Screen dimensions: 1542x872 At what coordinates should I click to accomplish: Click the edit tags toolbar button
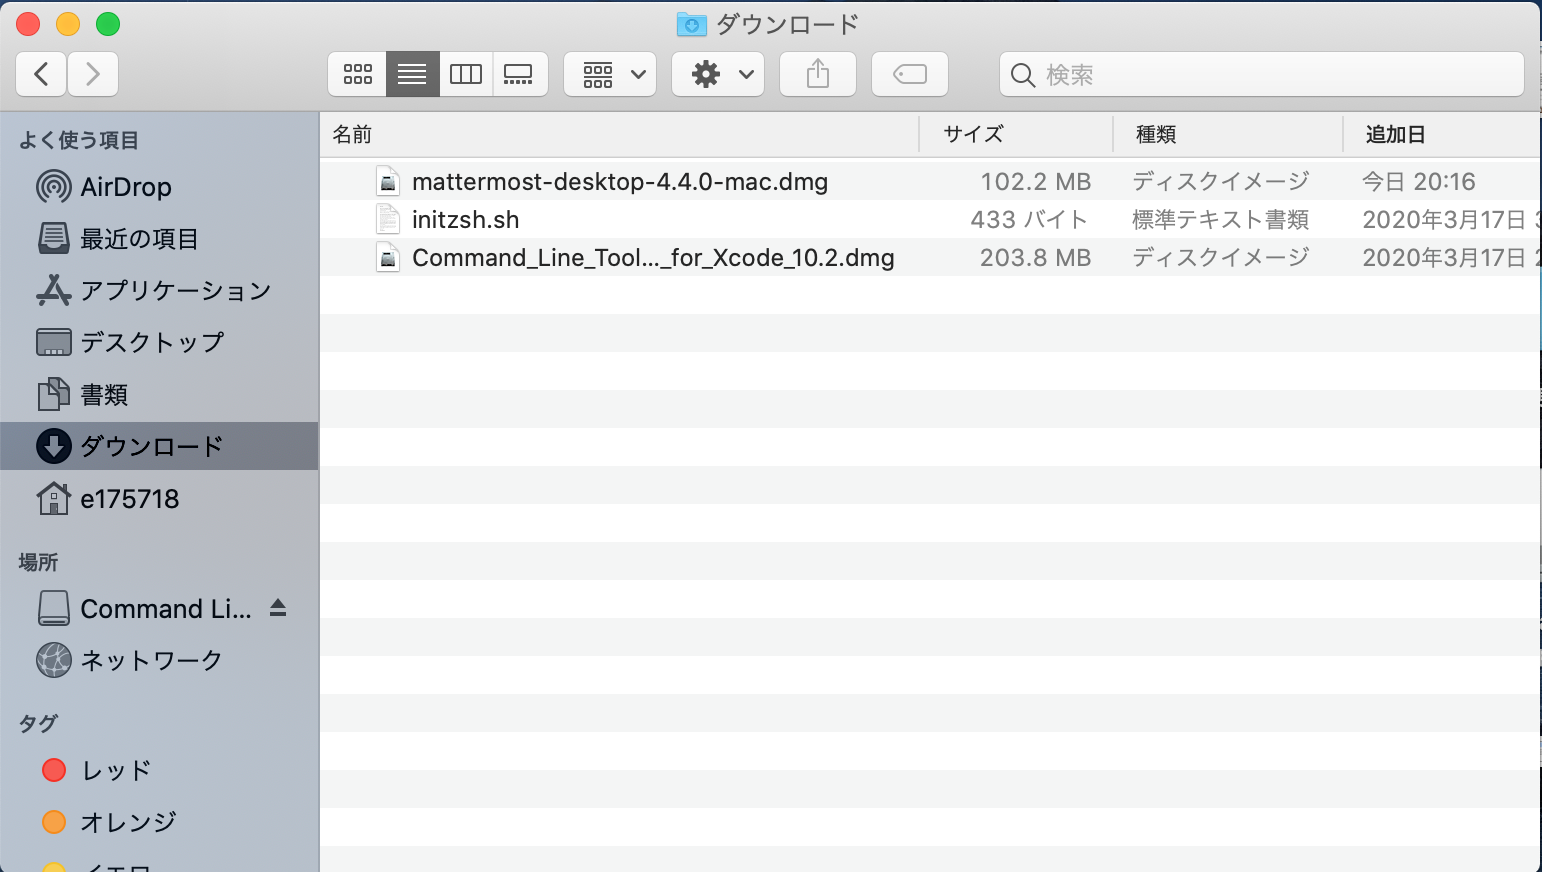[910, 74]
